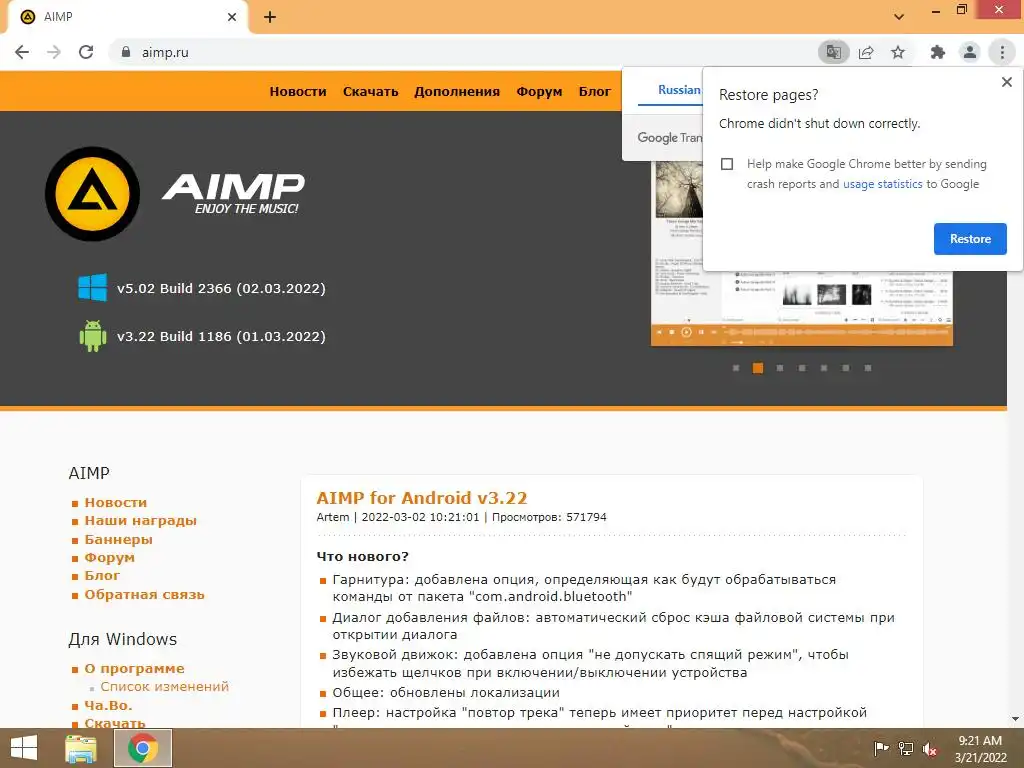Click the Chrome taskbar icon

(142, 748)
